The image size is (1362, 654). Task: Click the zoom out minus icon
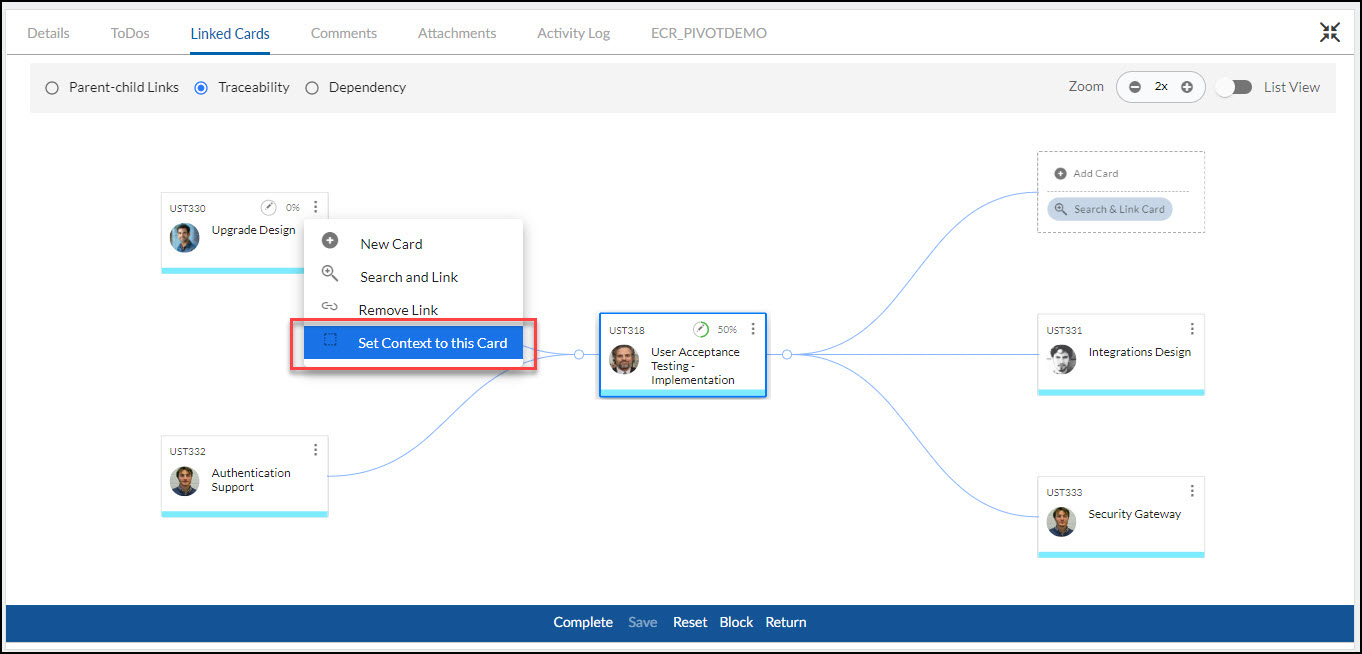pyautogui.click(x=1134, y=87)
